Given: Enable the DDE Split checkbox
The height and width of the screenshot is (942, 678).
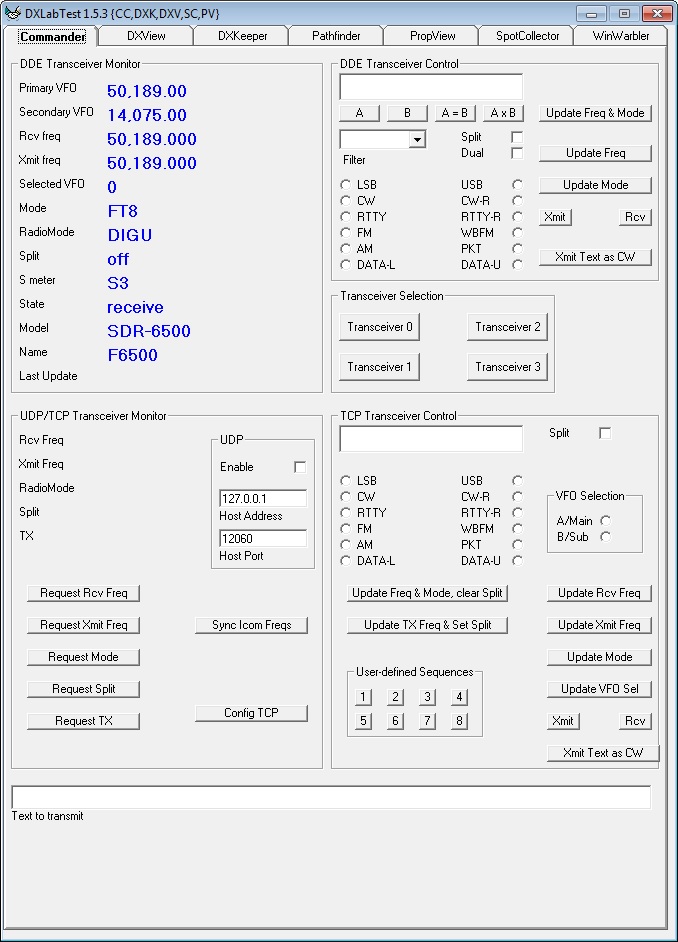Looking at the screenshot, I should 516,137.
